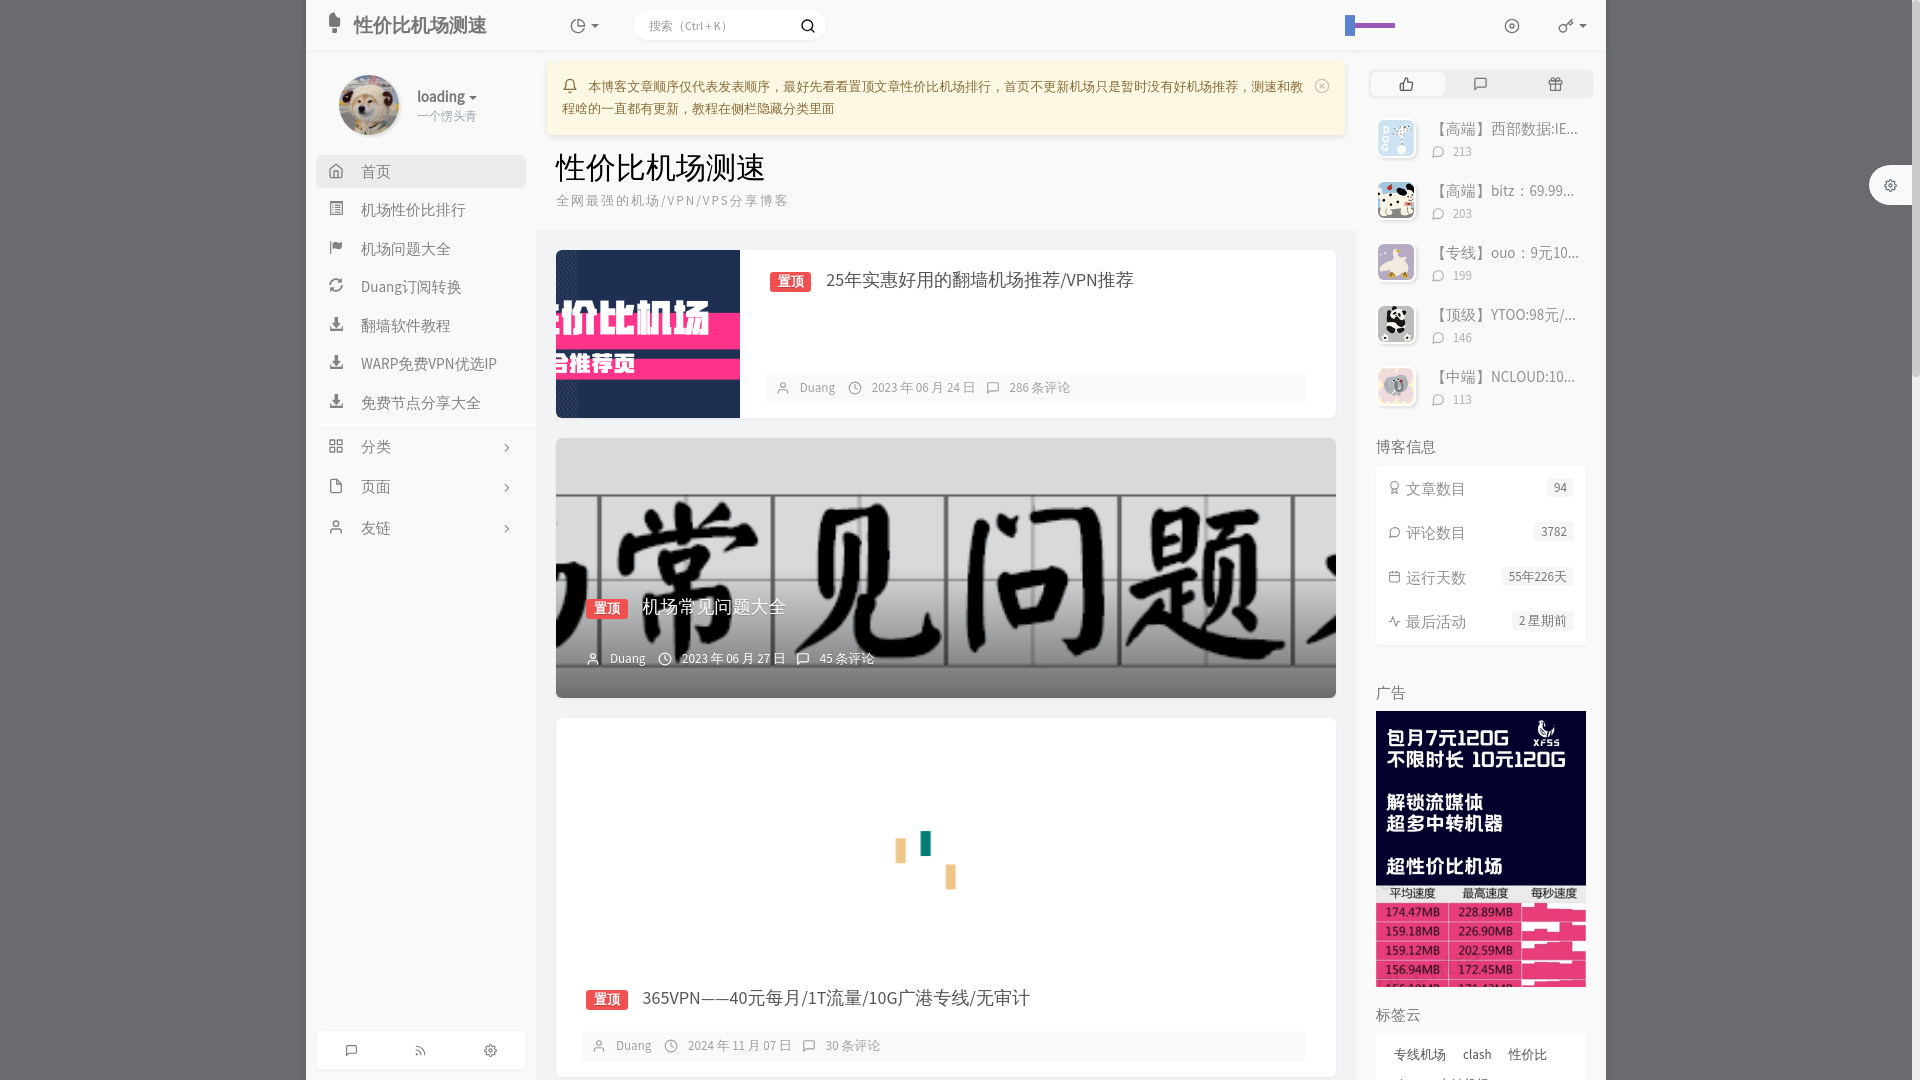Click the comment icon in the sidebar footer
The height and width of the screenshot is (1080, 1920).
[351, 1050]
